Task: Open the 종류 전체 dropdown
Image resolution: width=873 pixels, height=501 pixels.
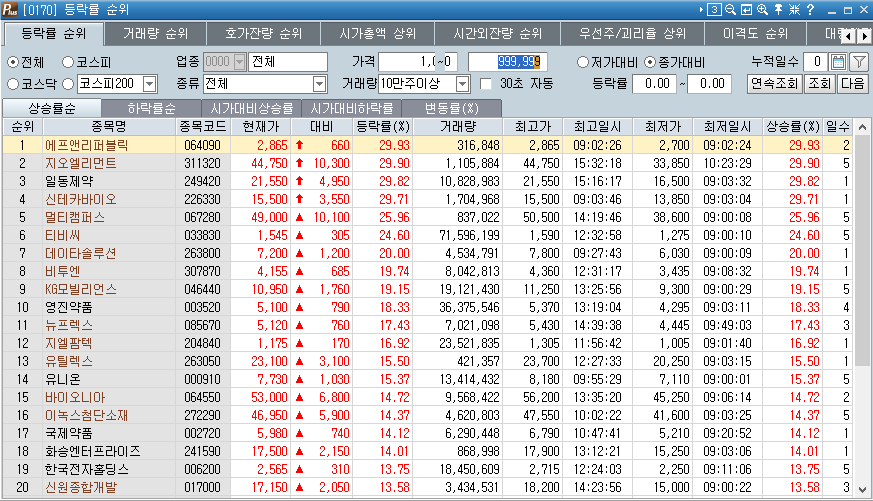Action: tap(320, 84)
